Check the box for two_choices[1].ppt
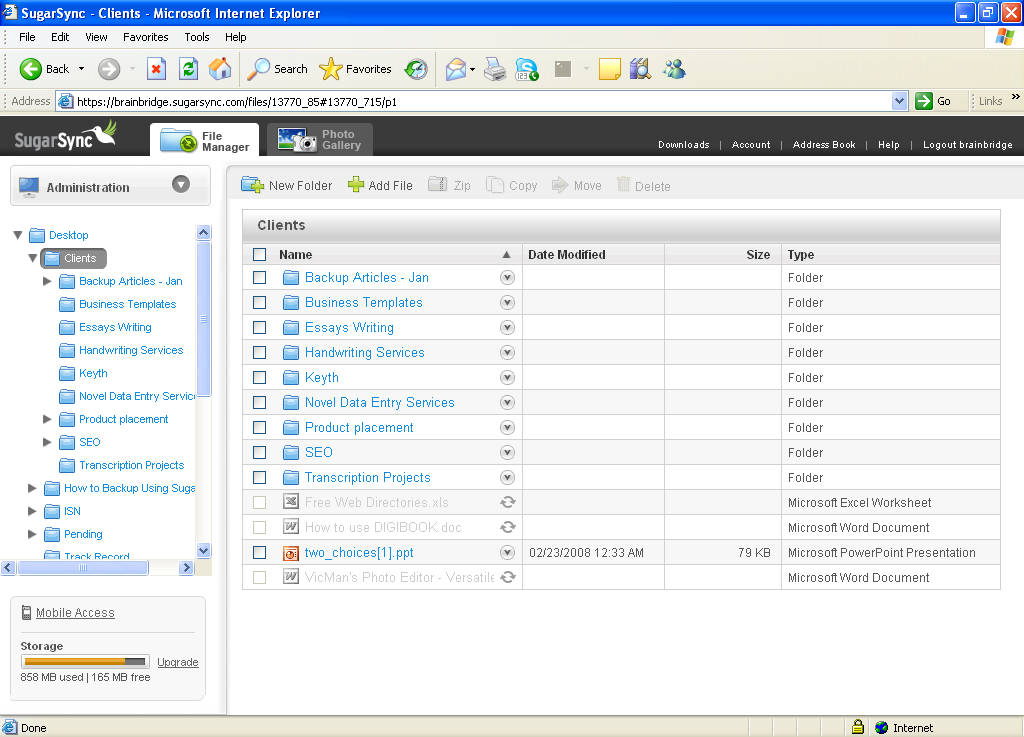This screenshot has width=1024, height=737. (x=259, y=552)
